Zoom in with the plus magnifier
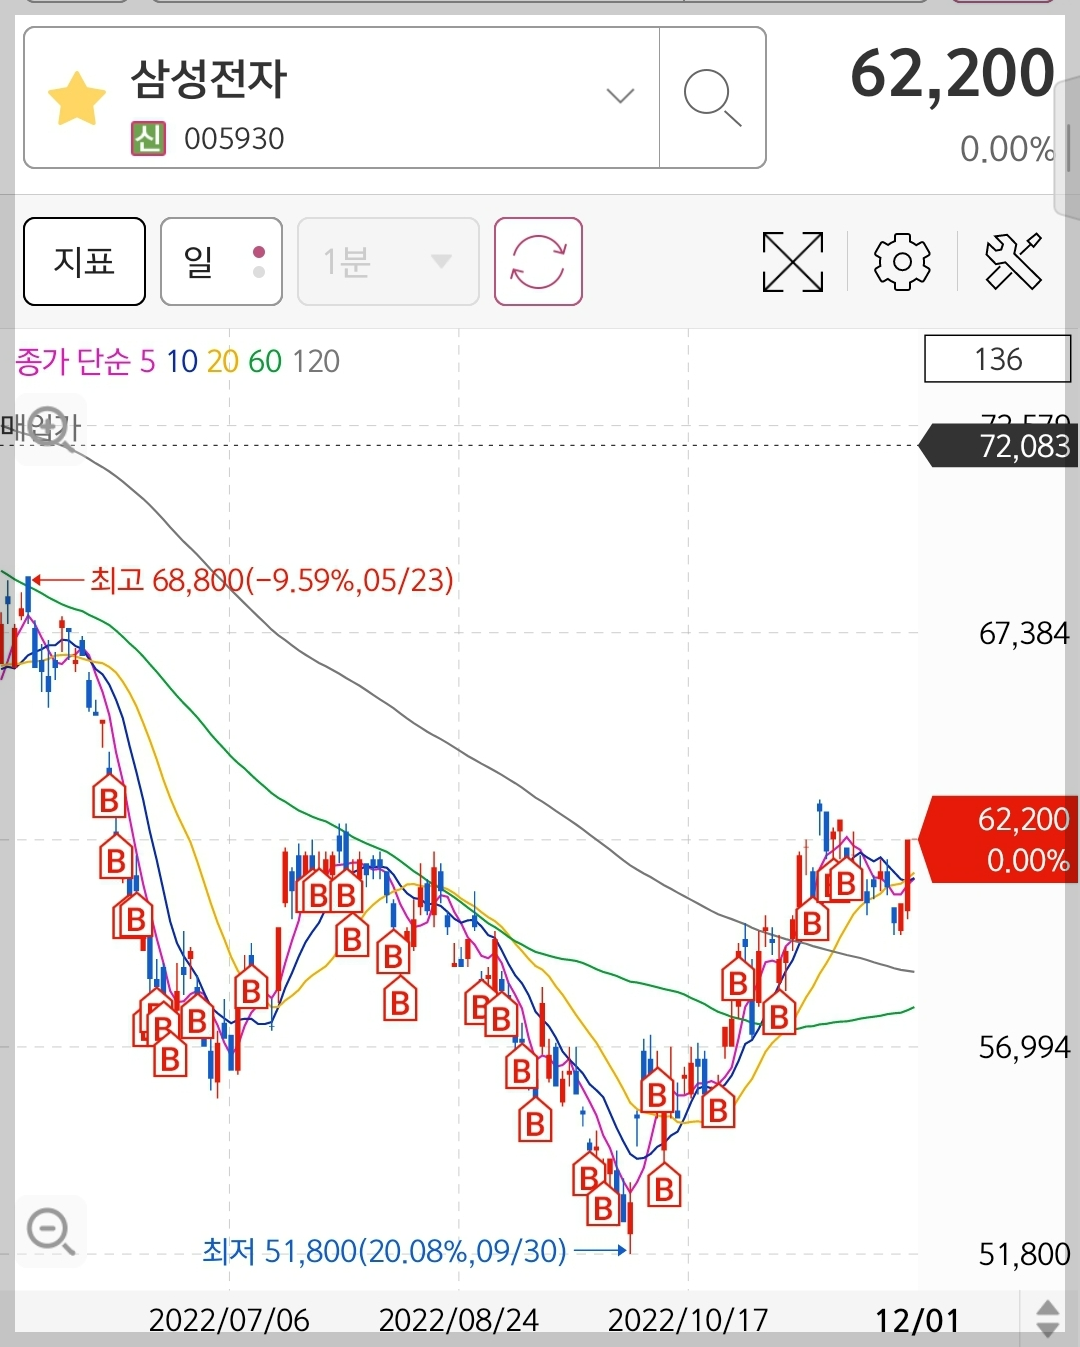 point(50,429)
